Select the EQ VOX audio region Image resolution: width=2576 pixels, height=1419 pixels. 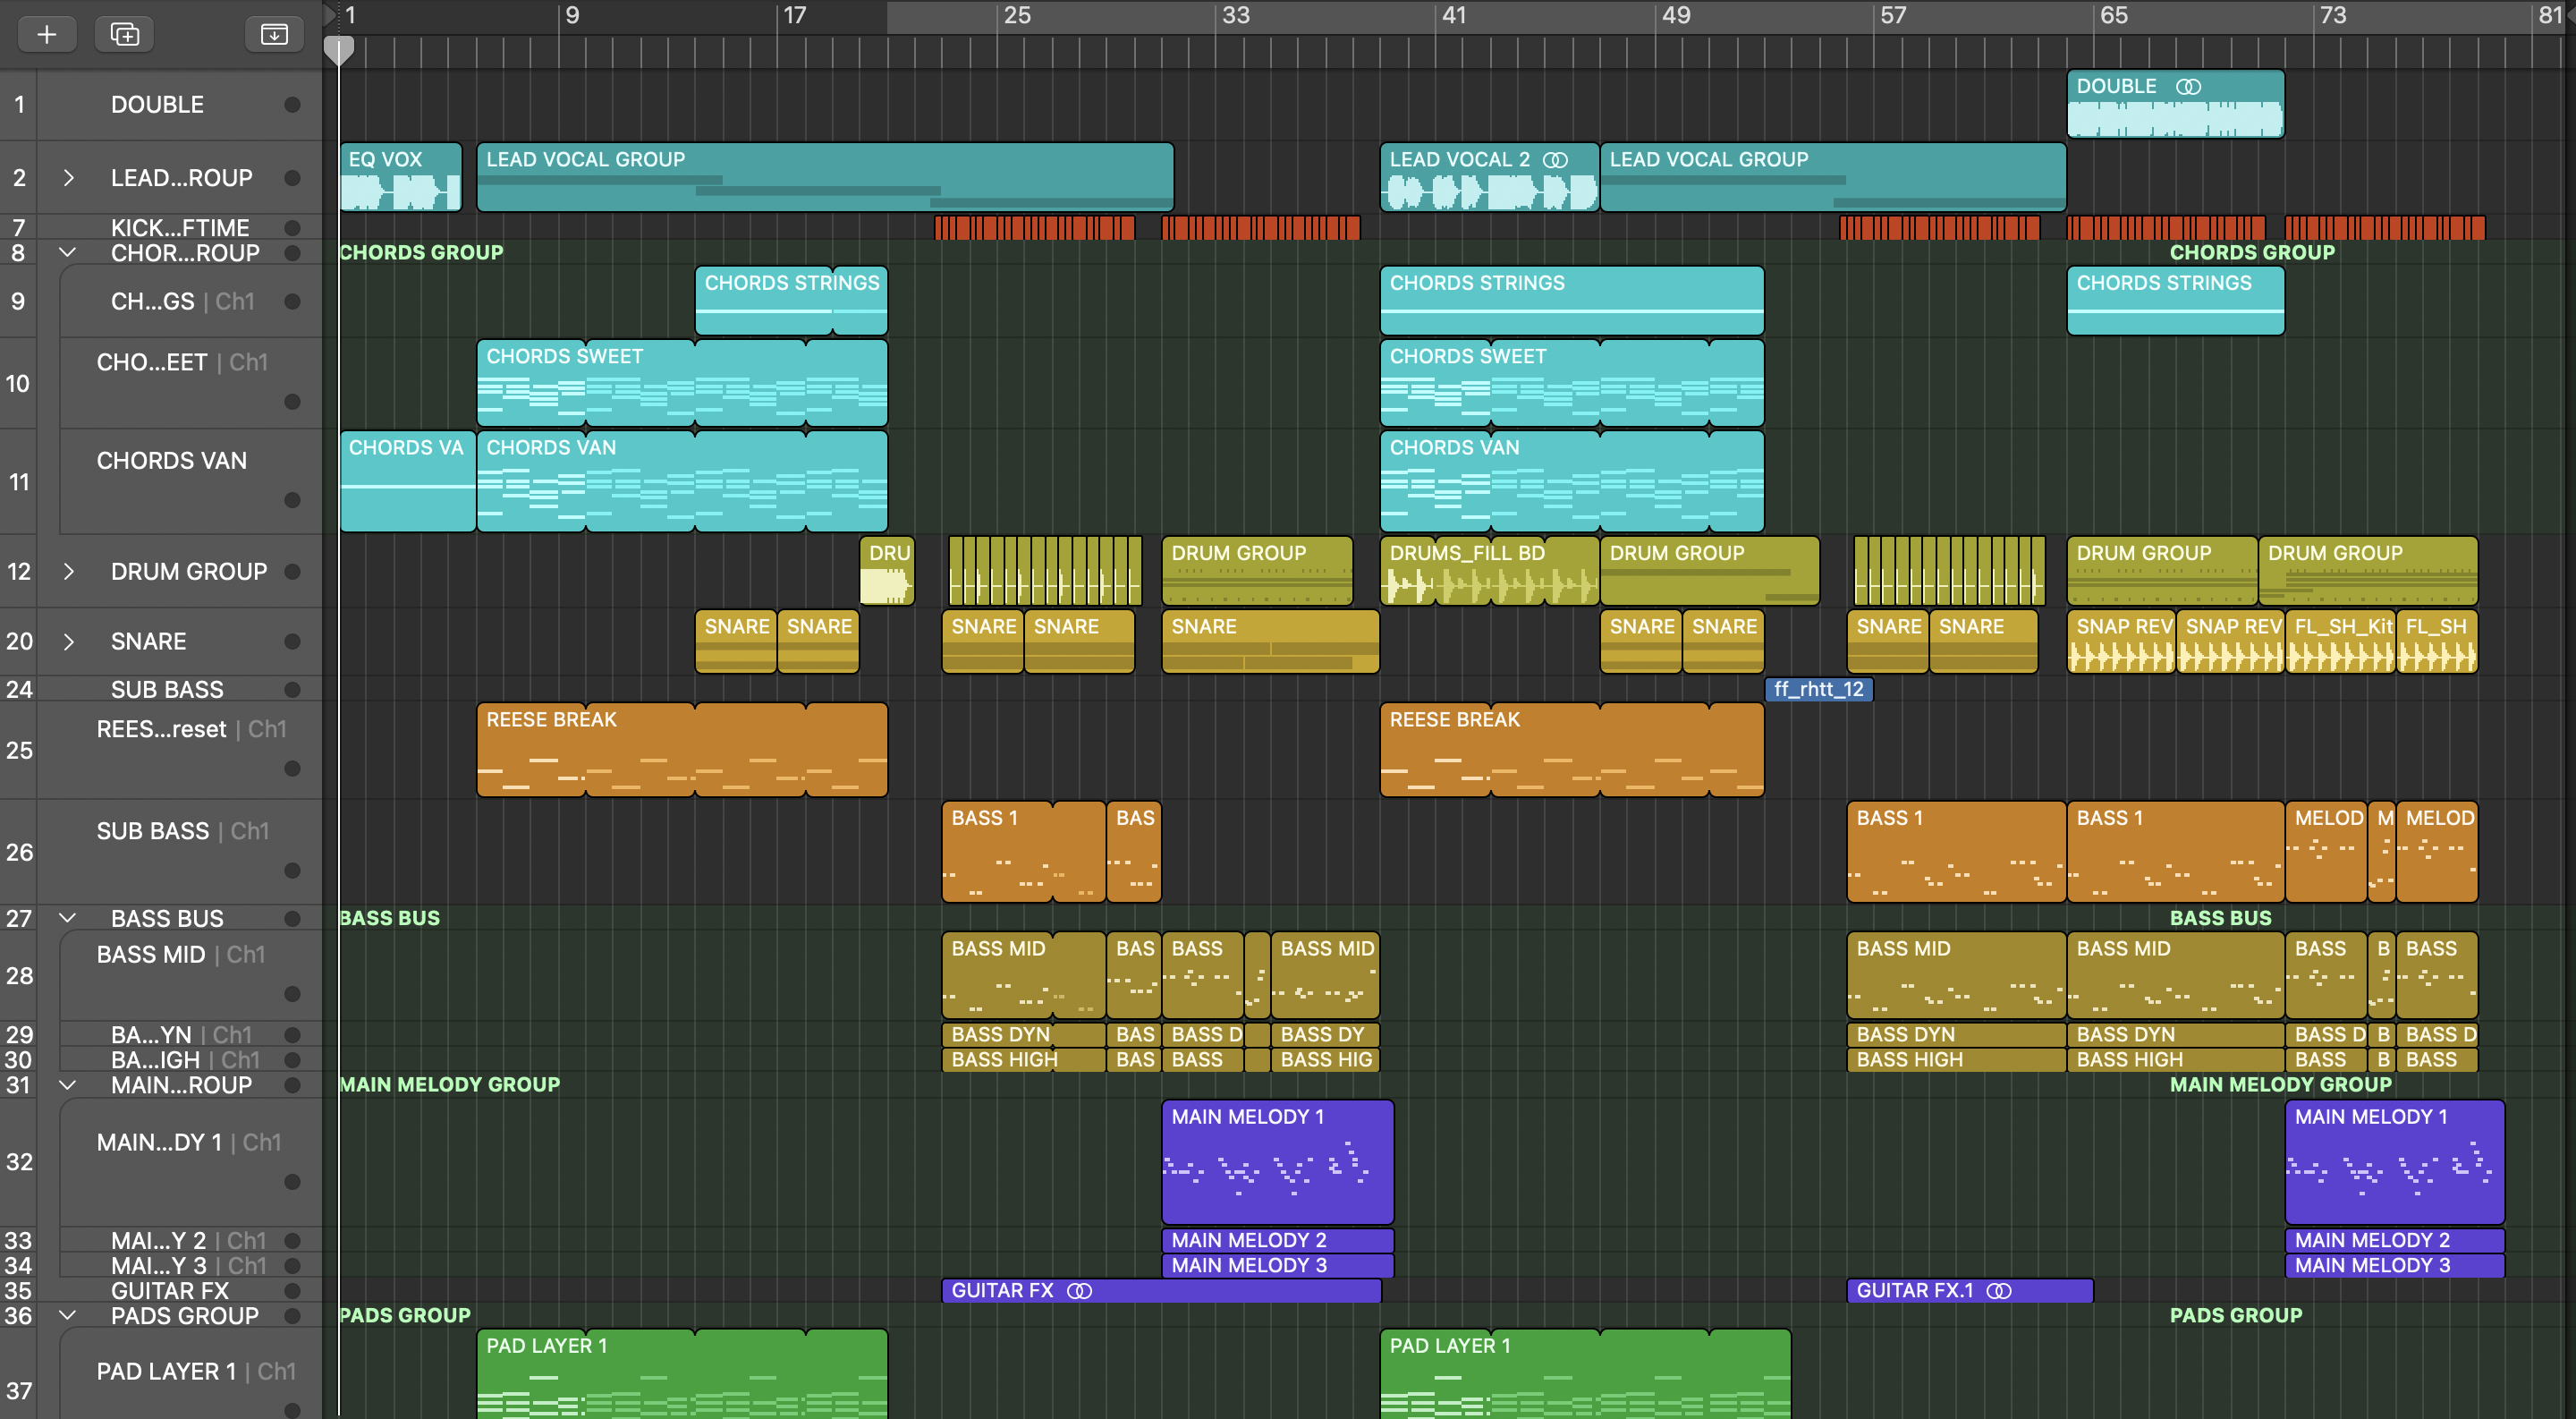(x=401, y=178)
